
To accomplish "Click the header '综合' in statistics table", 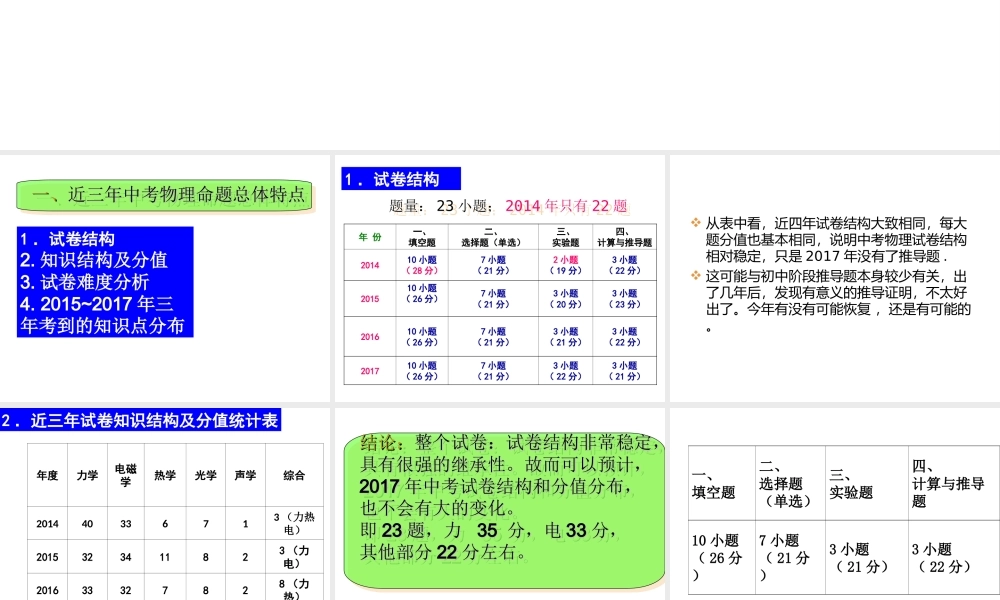I will pyautogui.click(x=294, y=476).
